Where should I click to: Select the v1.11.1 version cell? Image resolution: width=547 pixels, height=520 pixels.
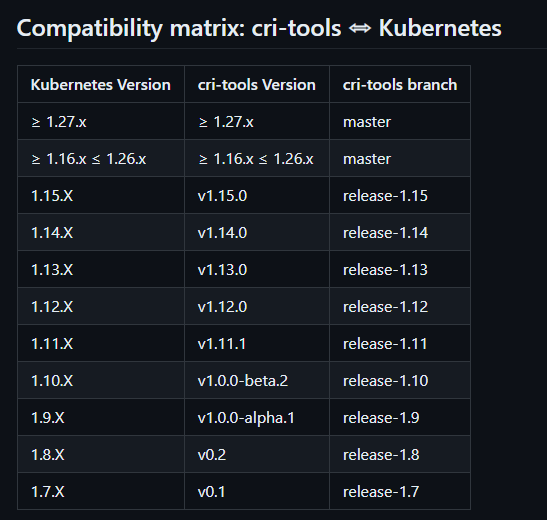click(257, 344)
